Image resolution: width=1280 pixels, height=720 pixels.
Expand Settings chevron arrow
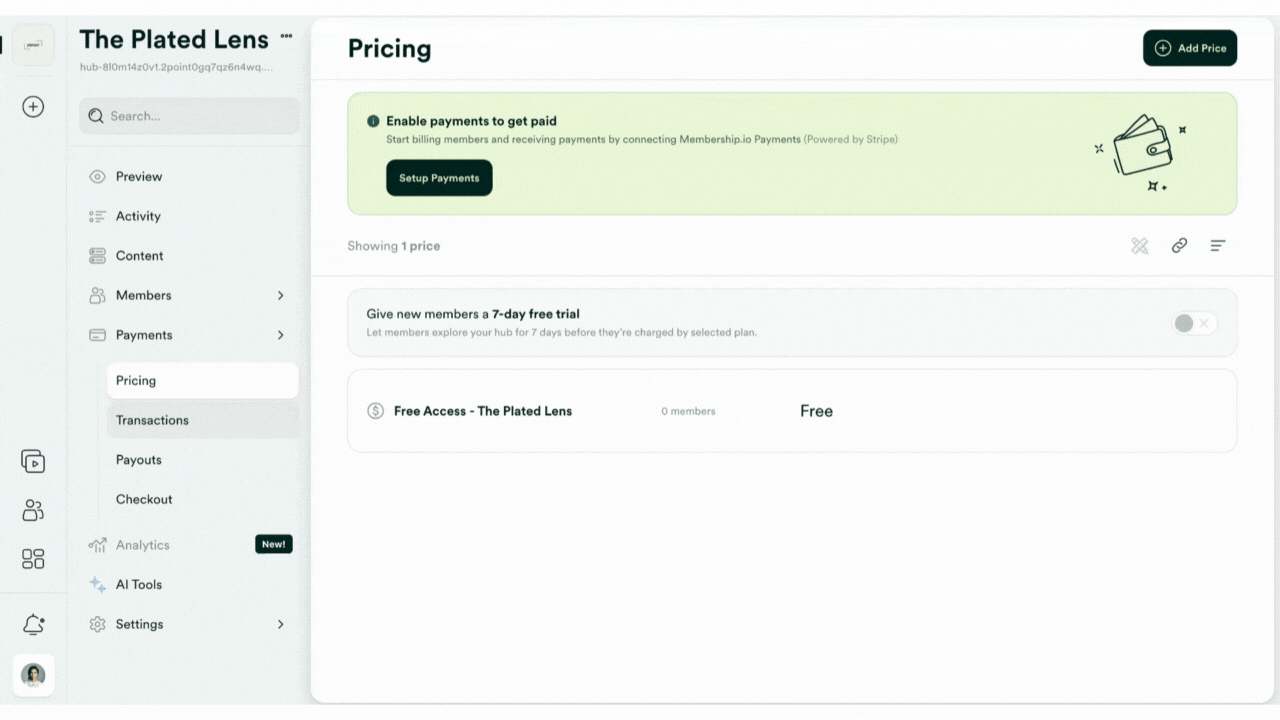280,624
